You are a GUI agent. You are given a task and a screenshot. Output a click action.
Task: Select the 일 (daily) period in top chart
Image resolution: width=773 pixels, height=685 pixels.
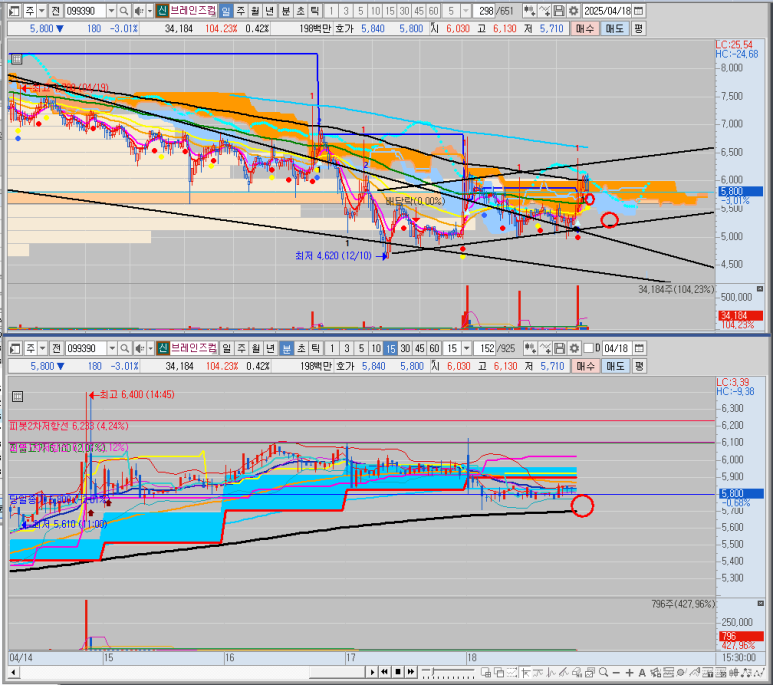(x=226, y=11)
